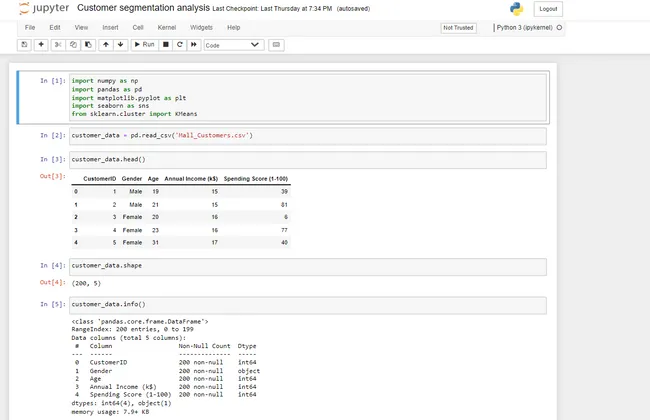Click the memory usage output line

click(110, 412)
